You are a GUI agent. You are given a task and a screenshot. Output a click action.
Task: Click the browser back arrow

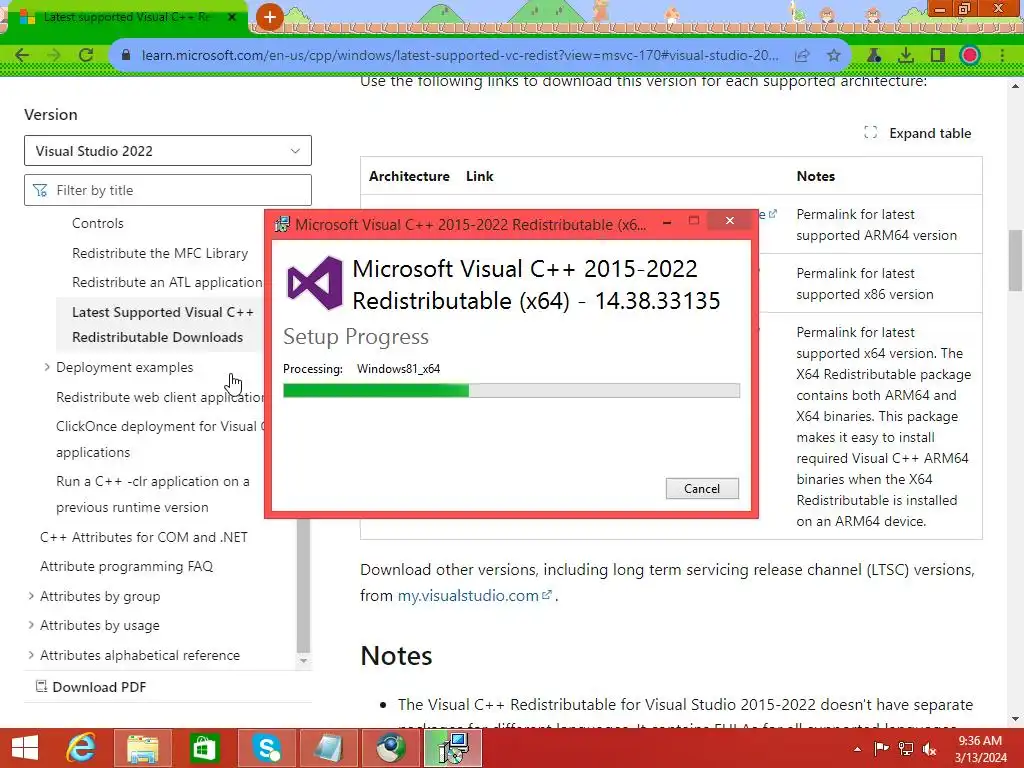coord(22,55)
